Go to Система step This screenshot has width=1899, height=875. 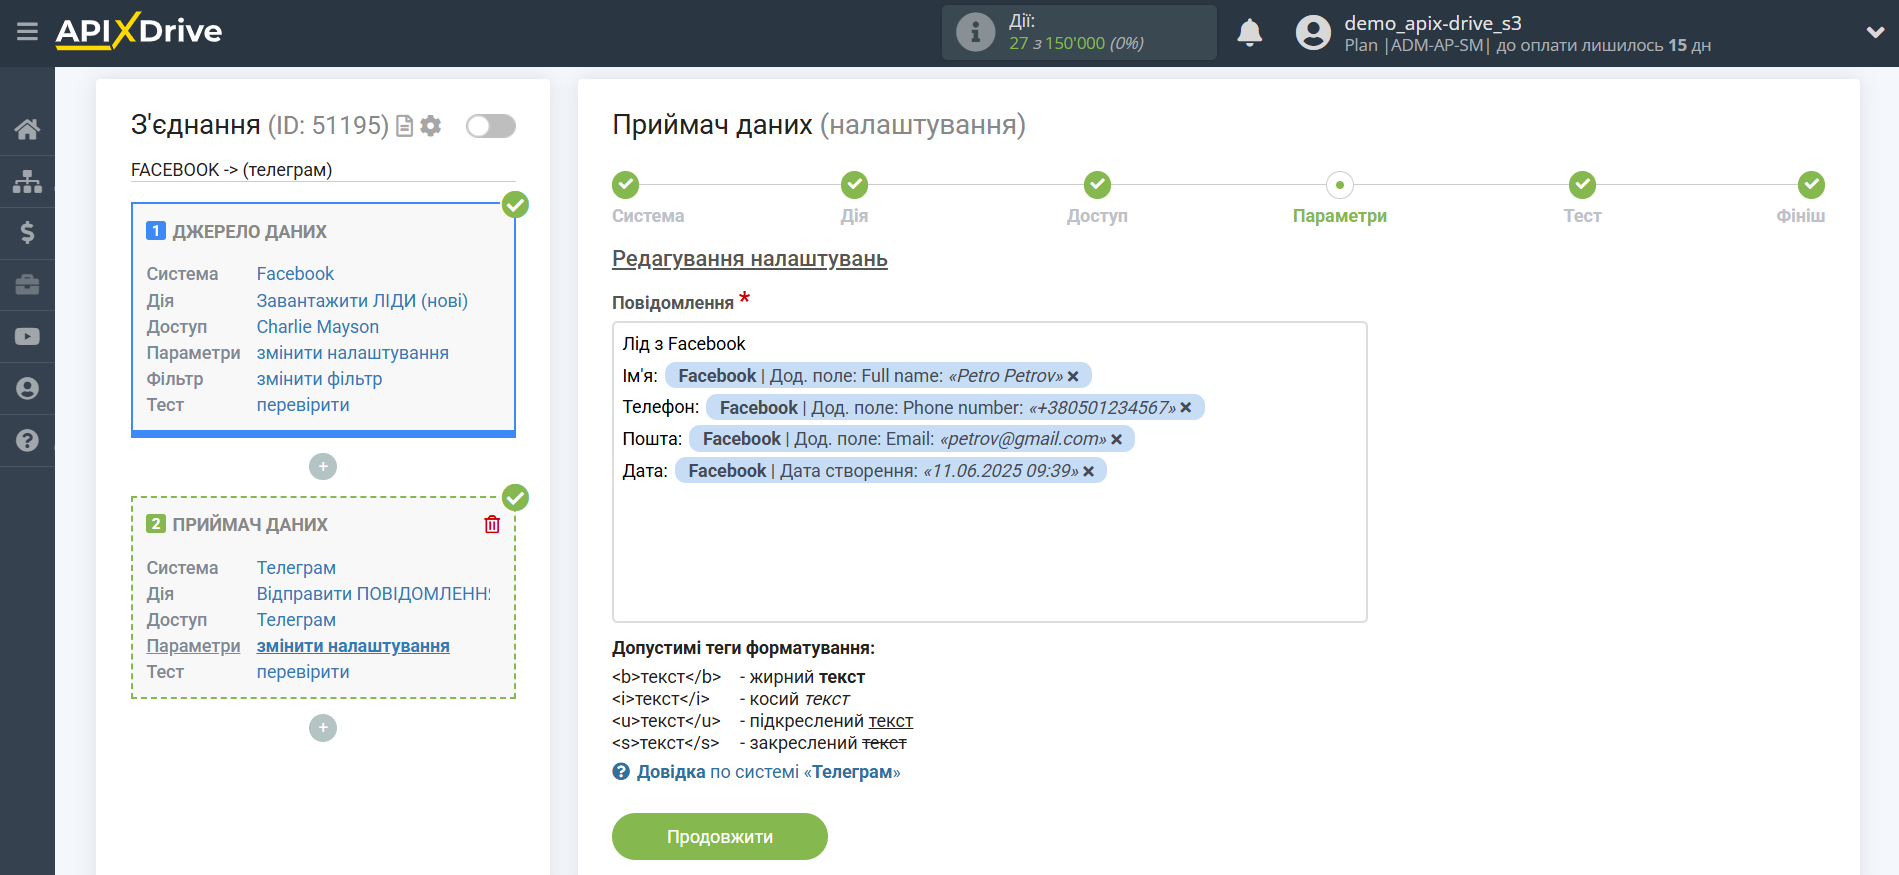626,185
